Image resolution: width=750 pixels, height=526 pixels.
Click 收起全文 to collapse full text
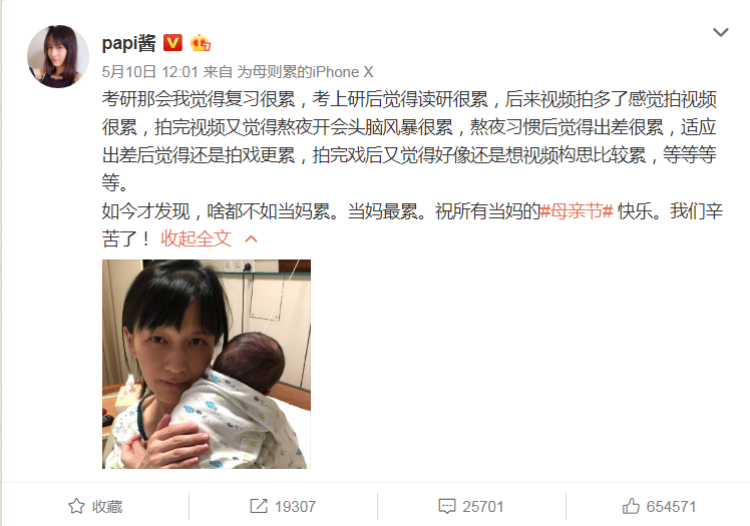tap(196, 239)
